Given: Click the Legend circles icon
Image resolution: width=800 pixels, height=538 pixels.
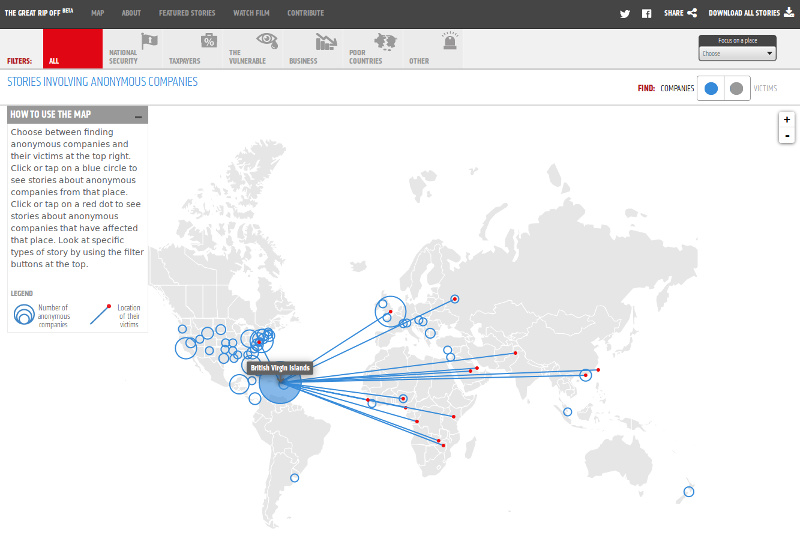Looking at the screenshot, I should 24,315.
